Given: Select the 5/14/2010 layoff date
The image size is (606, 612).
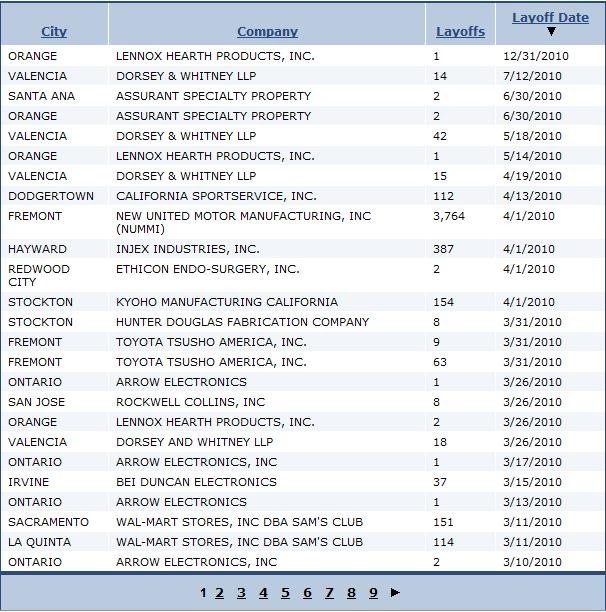Looking at the screenshot, I should point(532,156).
